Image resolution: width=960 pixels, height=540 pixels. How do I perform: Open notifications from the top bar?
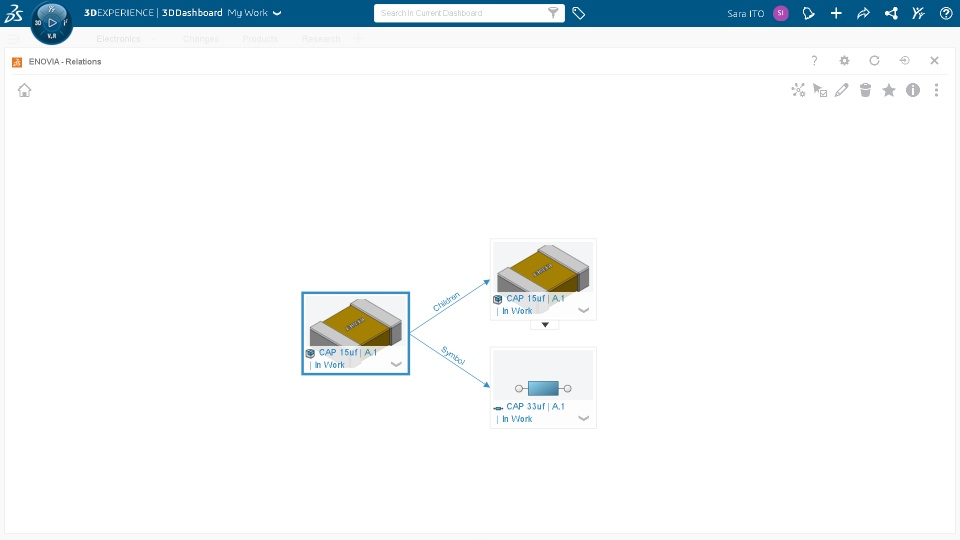809,13
